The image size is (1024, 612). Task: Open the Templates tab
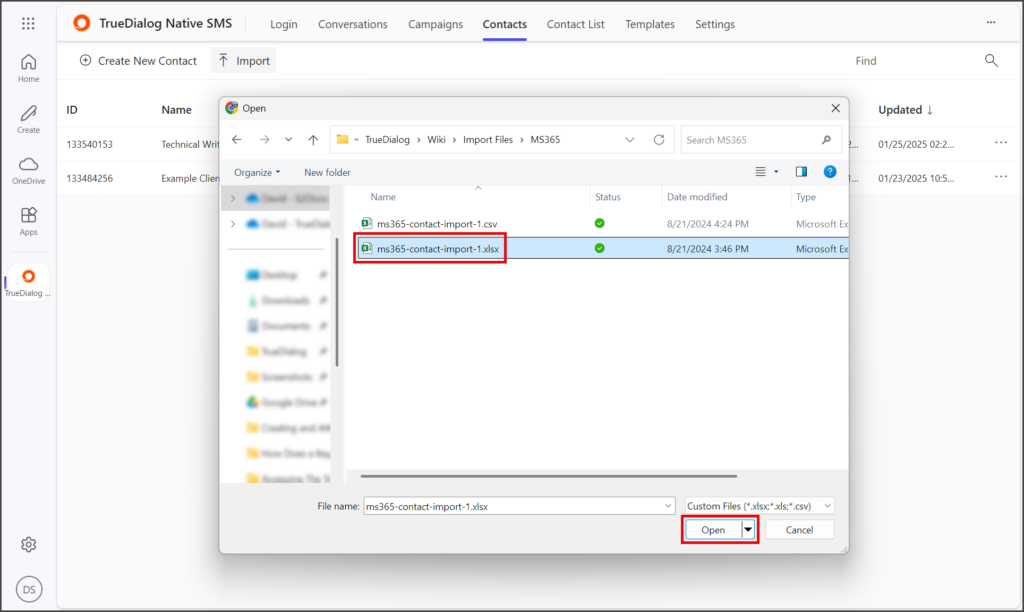[x=650, y=24]
